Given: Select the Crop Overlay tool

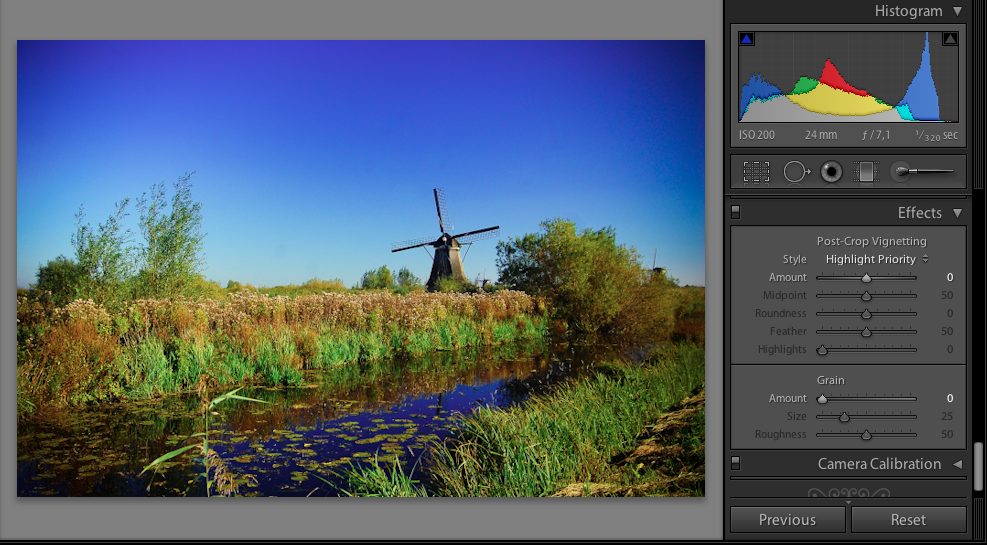Looking at the screenshot, I should click(x=756, y=171).
